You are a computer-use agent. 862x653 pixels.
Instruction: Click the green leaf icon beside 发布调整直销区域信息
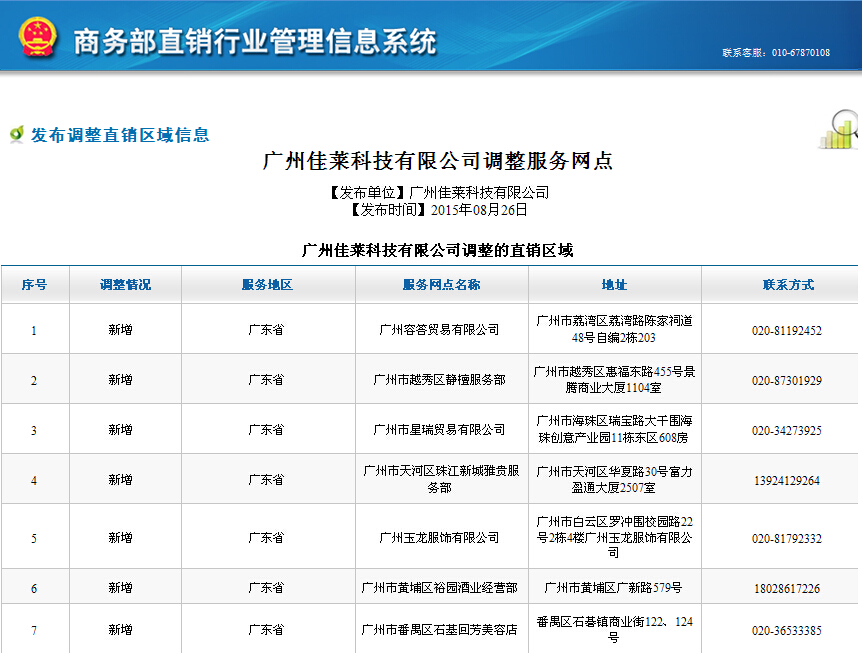(16, 134)
